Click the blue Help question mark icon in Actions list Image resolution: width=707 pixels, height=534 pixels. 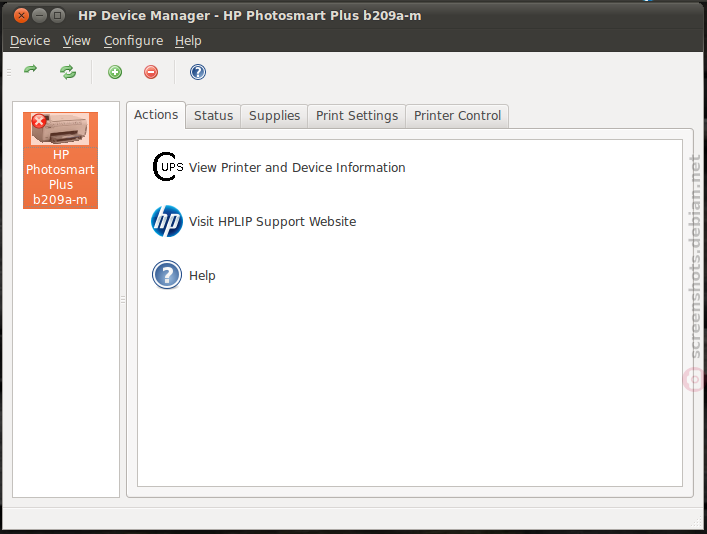click(x=167, y=275)
